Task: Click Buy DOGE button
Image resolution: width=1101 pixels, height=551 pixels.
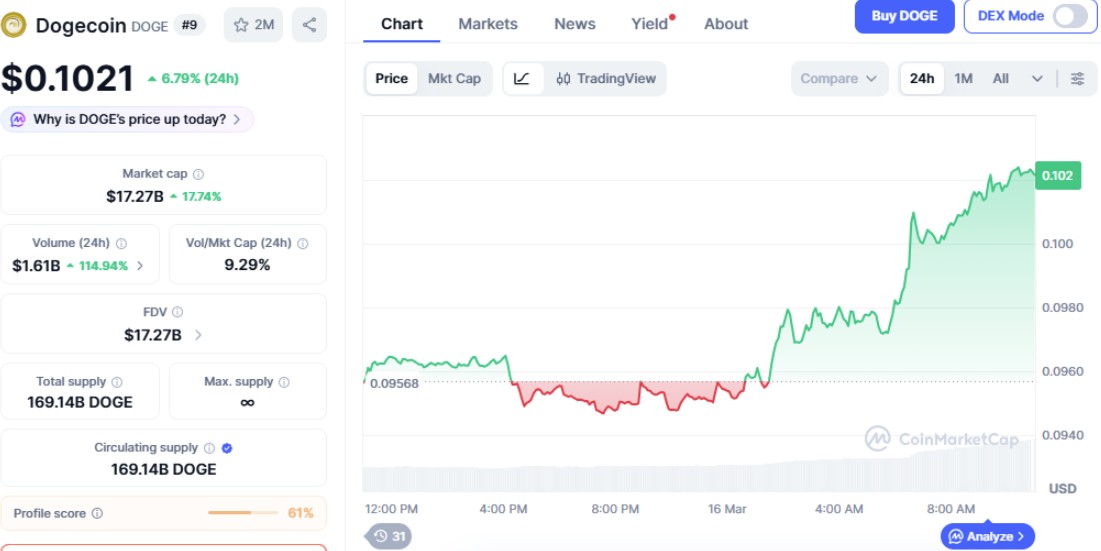Action: [904, 16]
